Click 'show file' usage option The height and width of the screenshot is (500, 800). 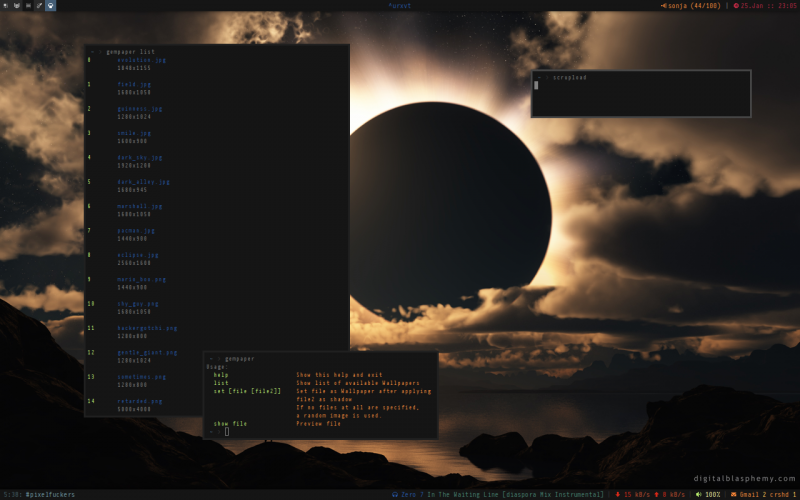coord(230,424)
